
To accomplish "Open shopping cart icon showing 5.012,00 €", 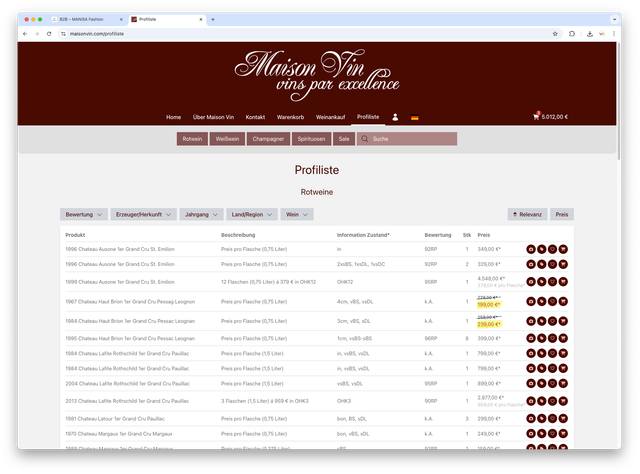I will (x=537, y=117).
